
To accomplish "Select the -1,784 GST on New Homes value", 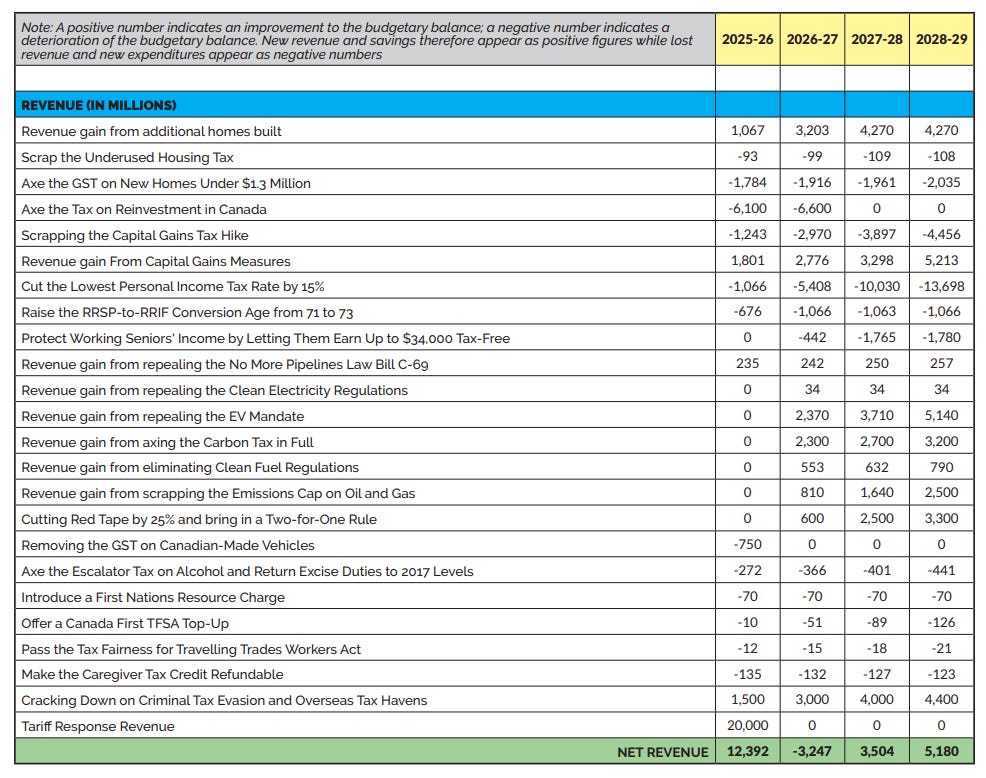I will [x=747, y=182].
